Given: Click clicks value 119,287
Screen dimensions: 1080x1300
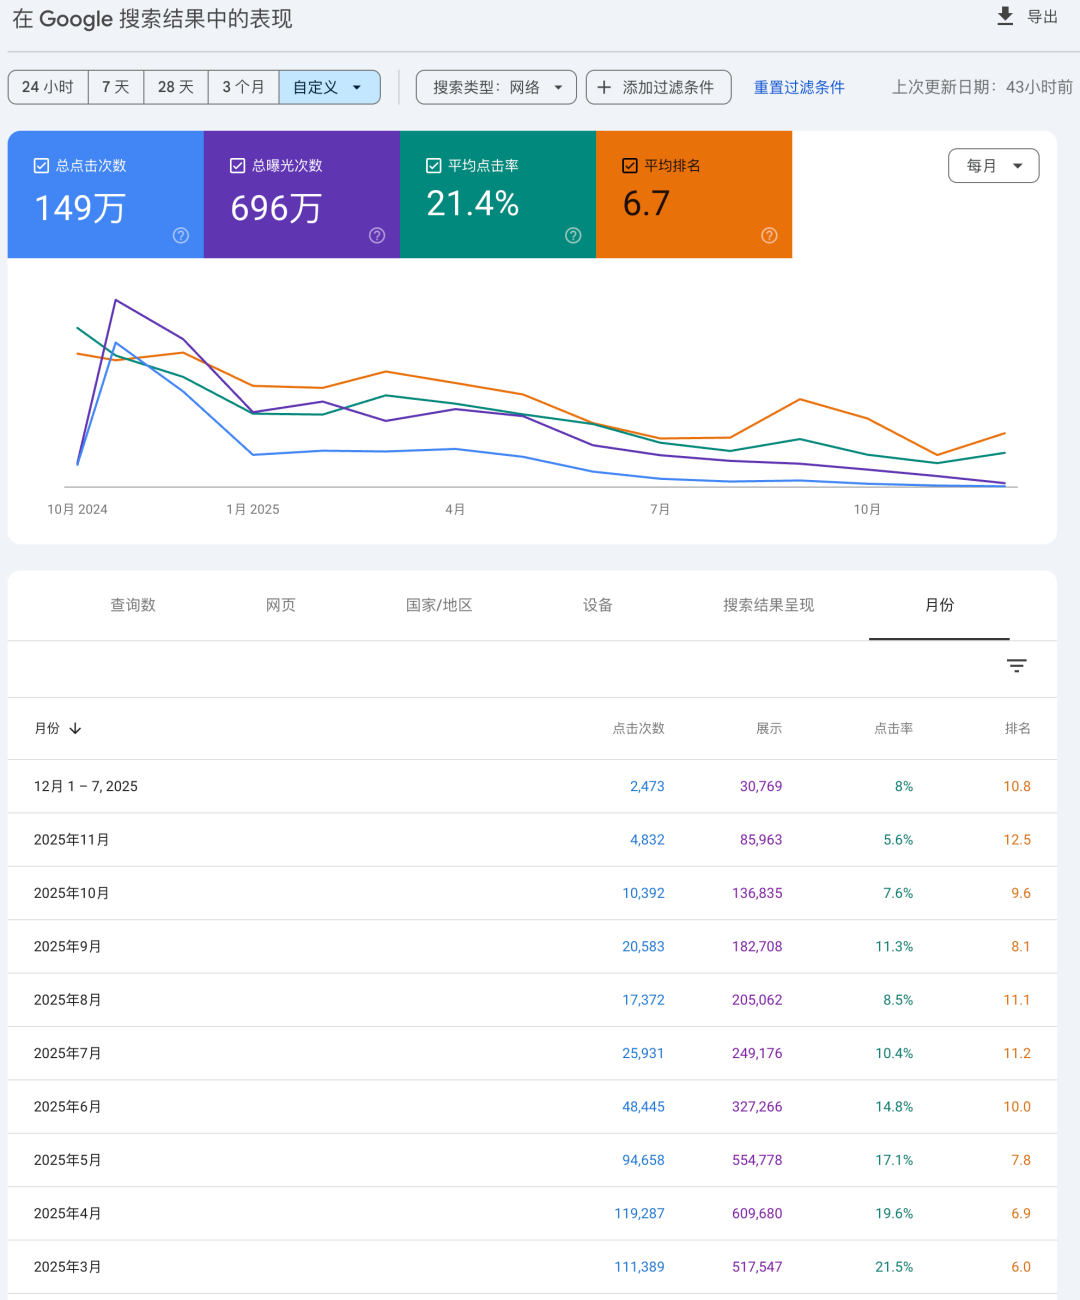Looking at the screenshot, I should (639, 1213).
